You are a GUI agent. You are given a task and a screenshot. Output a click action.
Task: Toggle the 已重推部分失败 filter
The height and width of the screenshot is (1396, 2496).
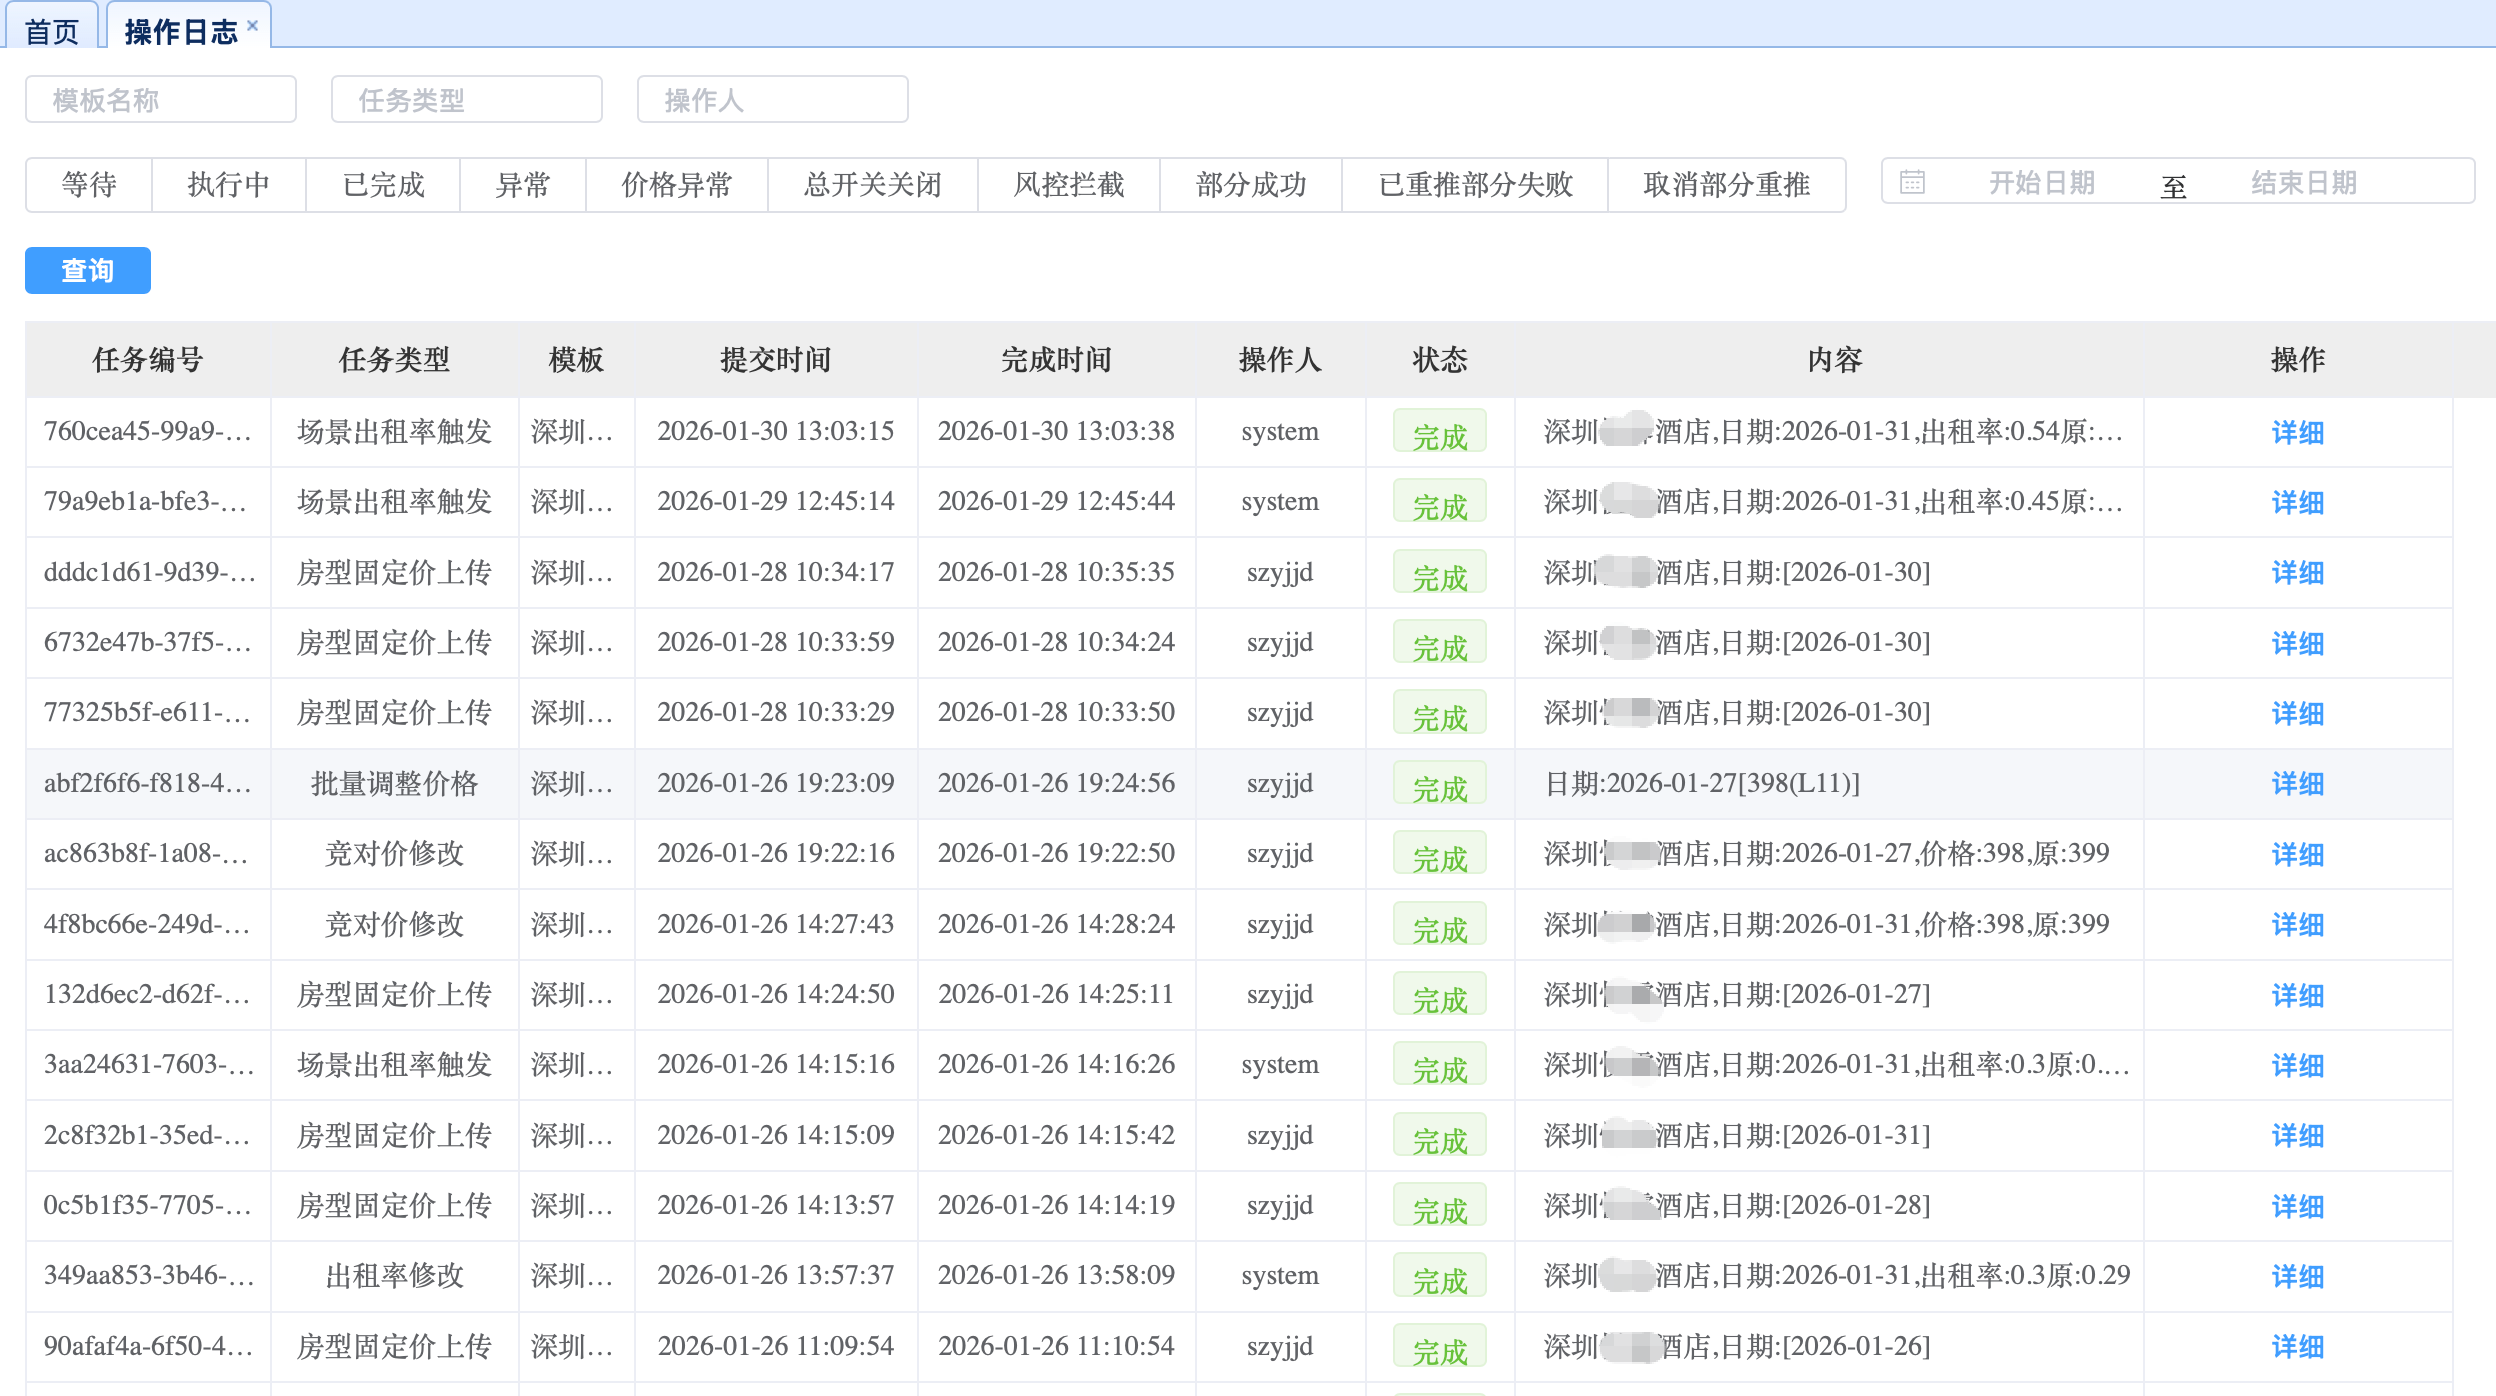(x=1475, y=185)
